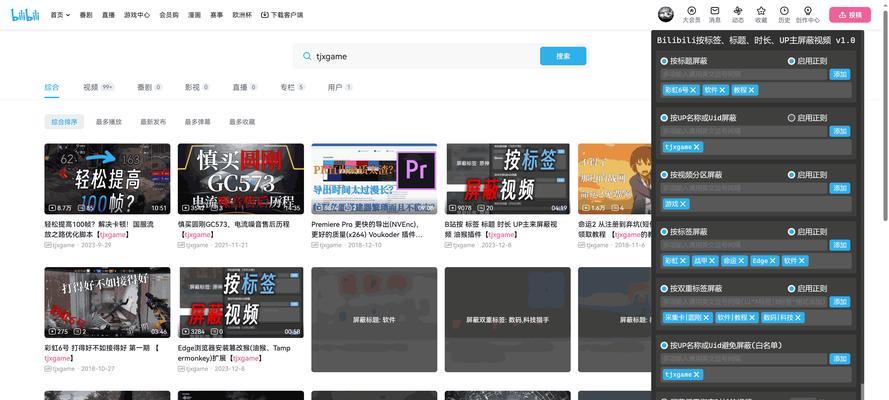
Task: Remove the 彩虹 tag under 按标签屏蔽
Action: (683, 261)
